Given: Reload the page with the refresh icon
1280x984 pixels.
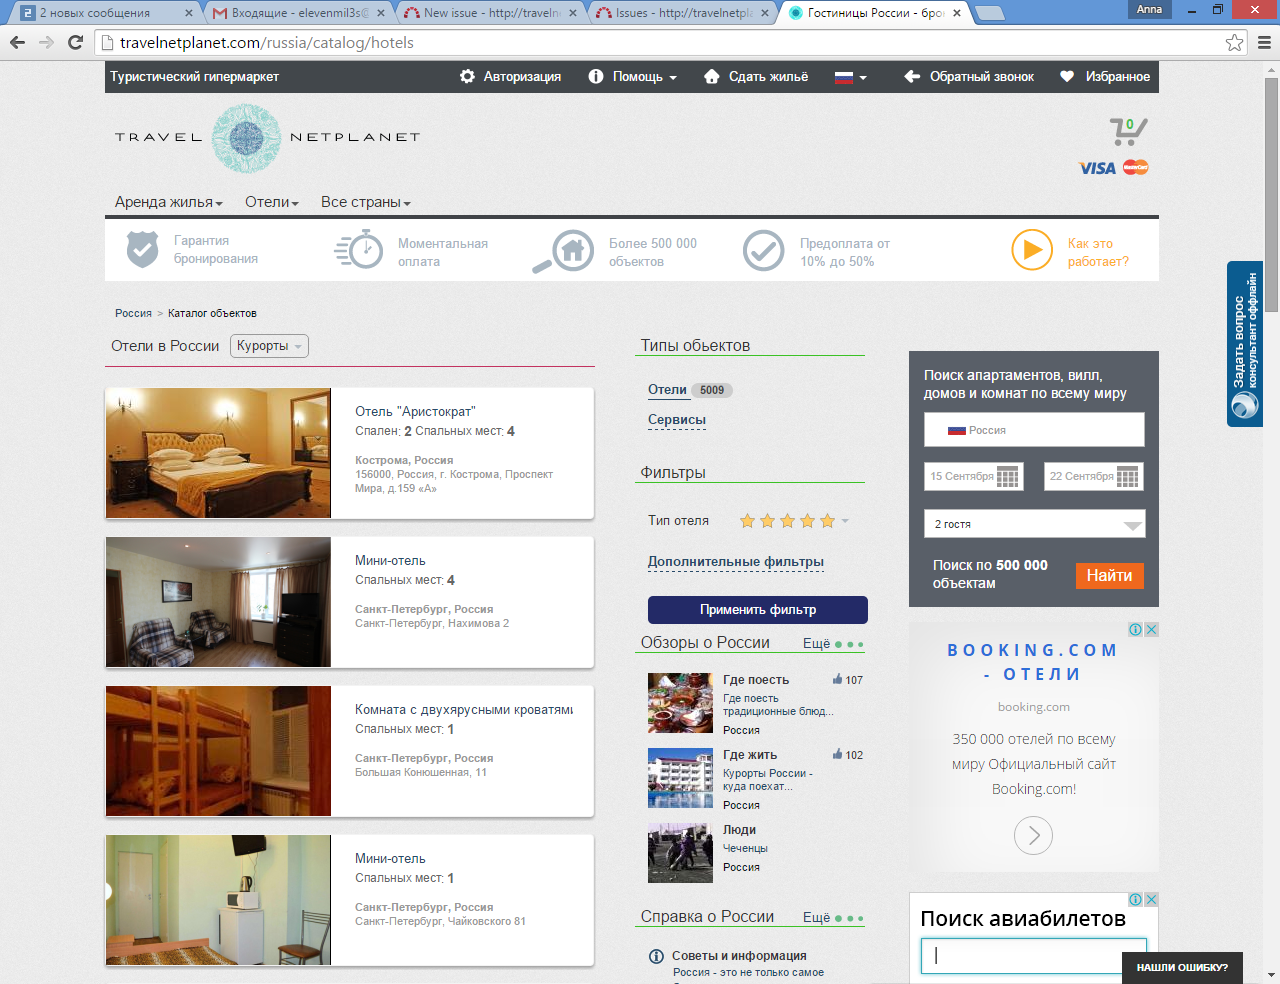Looking at the screenshot, I should pos(75,42).
